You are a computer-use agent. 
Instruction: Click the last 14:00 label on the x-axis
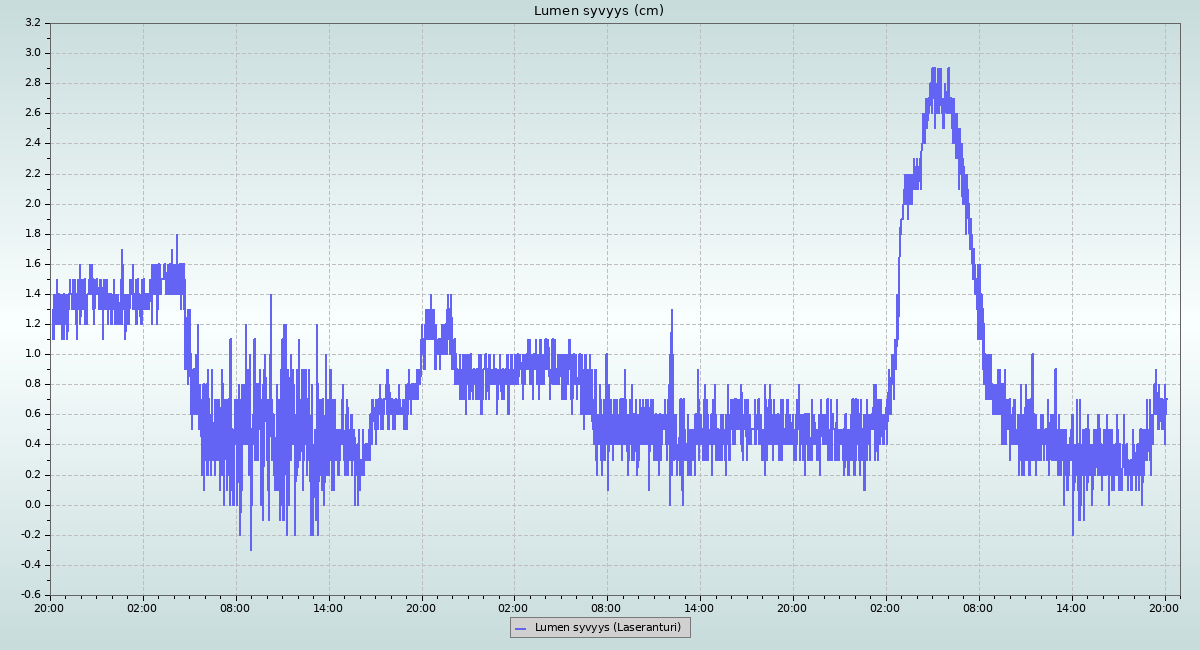[x=1071, y=607]
